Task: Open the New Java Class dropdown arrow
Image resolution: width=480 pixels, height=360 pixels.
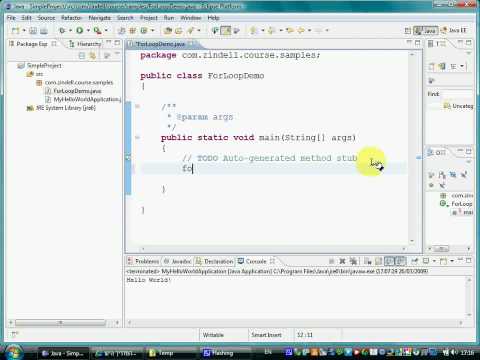Action: tap(153, 30)
